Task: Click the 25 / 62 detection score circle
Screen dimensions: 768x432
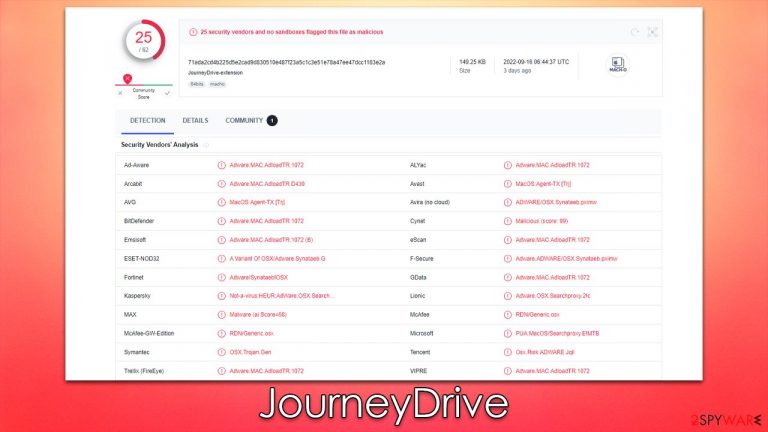Action: (144, 41)
